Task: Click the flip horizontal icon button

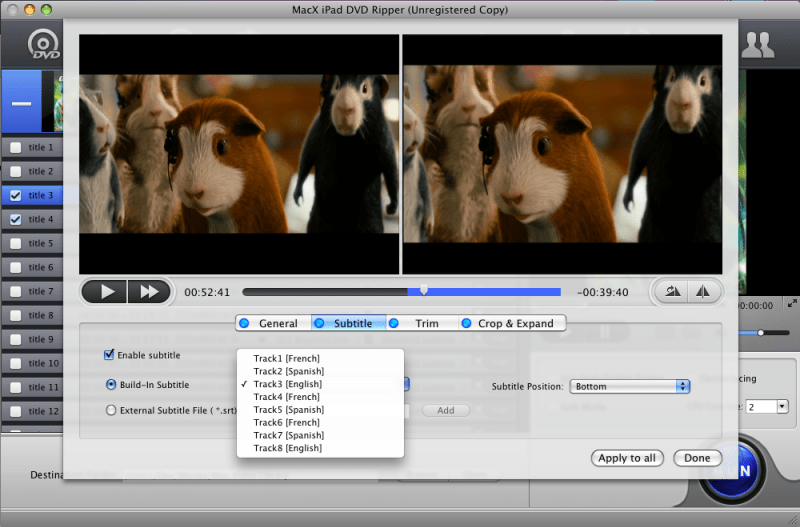Action: pos(703,292)
